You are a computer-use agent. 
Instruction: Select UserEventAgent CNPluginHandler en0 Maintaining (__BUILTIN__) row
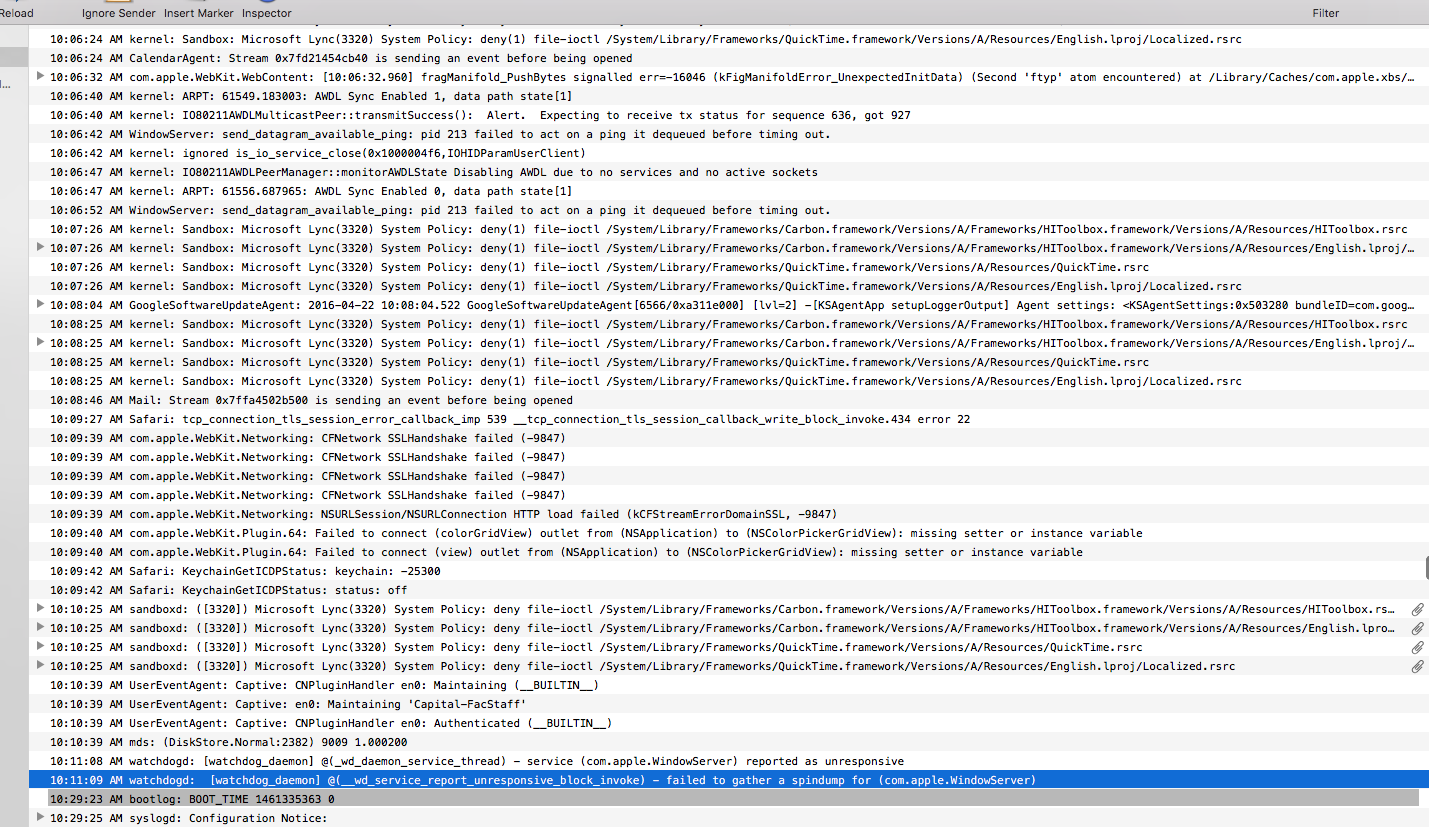click(729, 685)
